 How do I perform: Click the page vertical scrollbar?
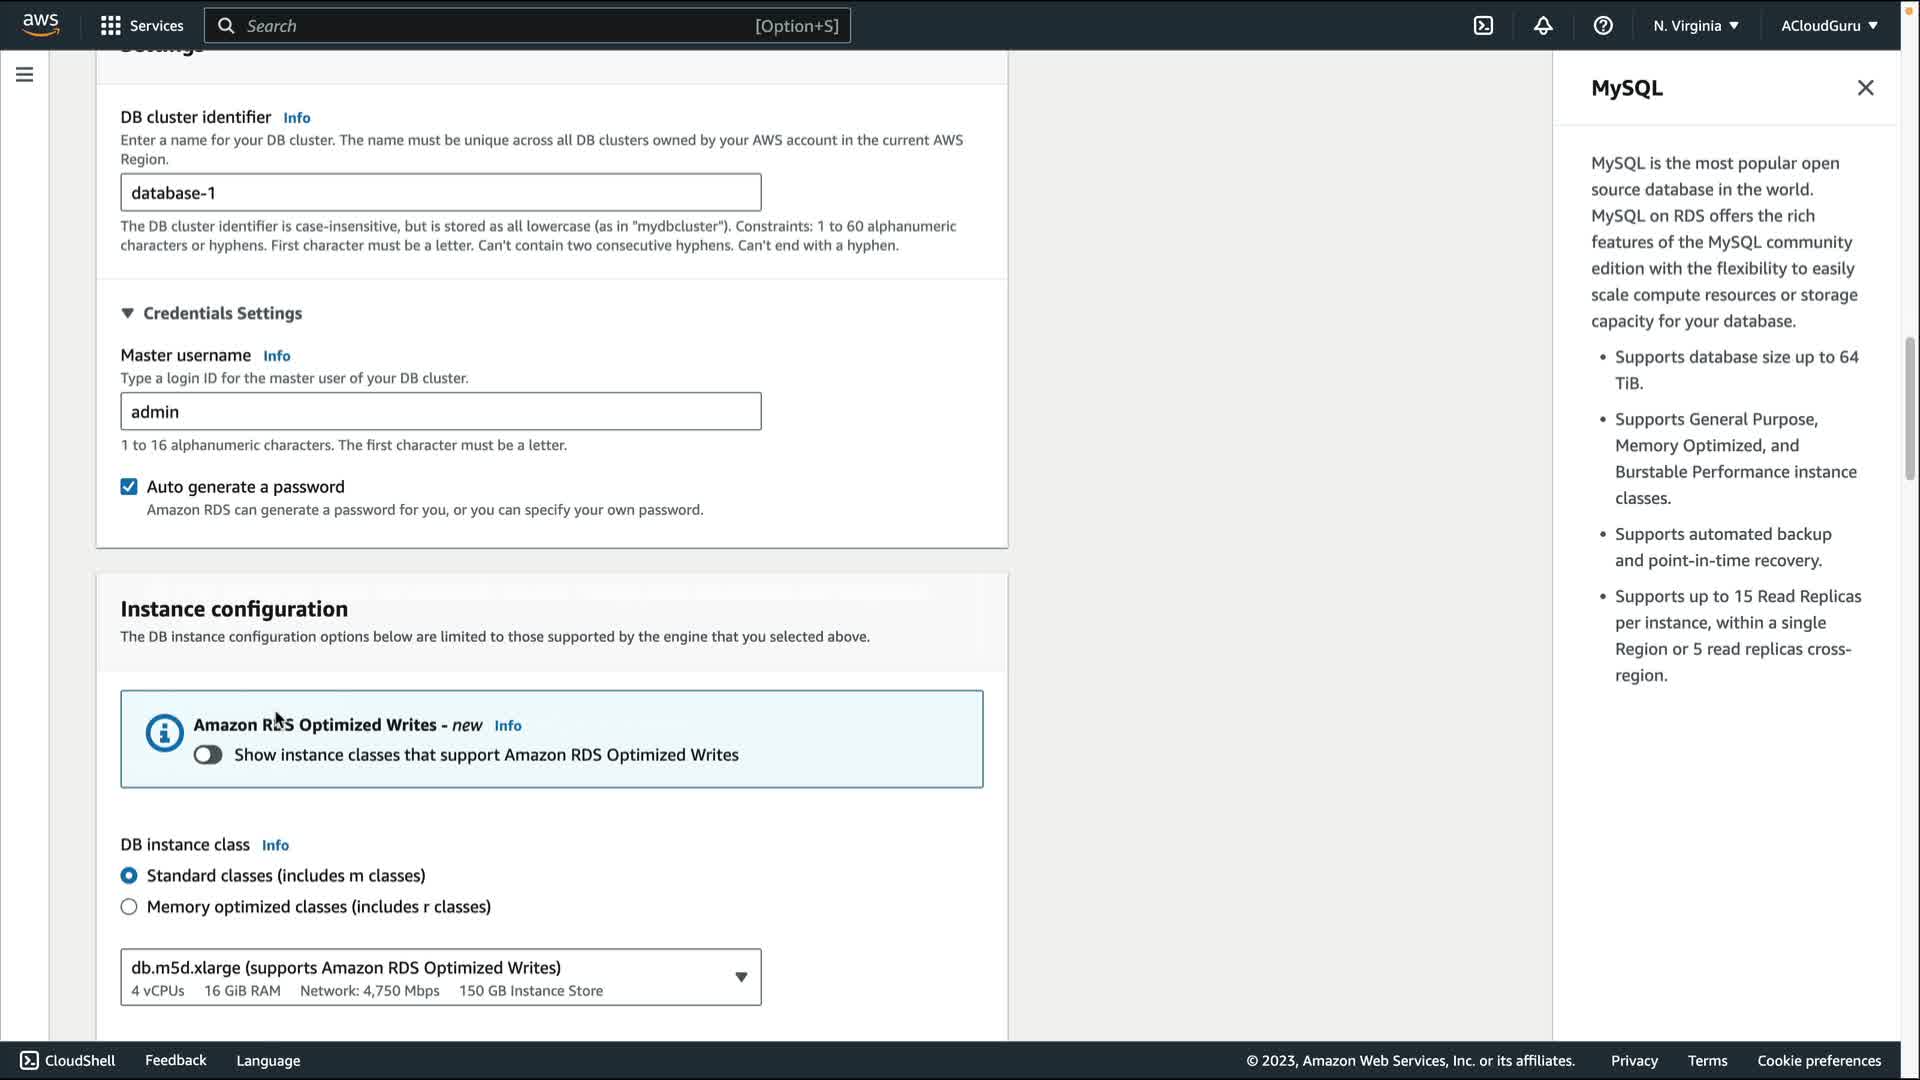[1909, 410]
